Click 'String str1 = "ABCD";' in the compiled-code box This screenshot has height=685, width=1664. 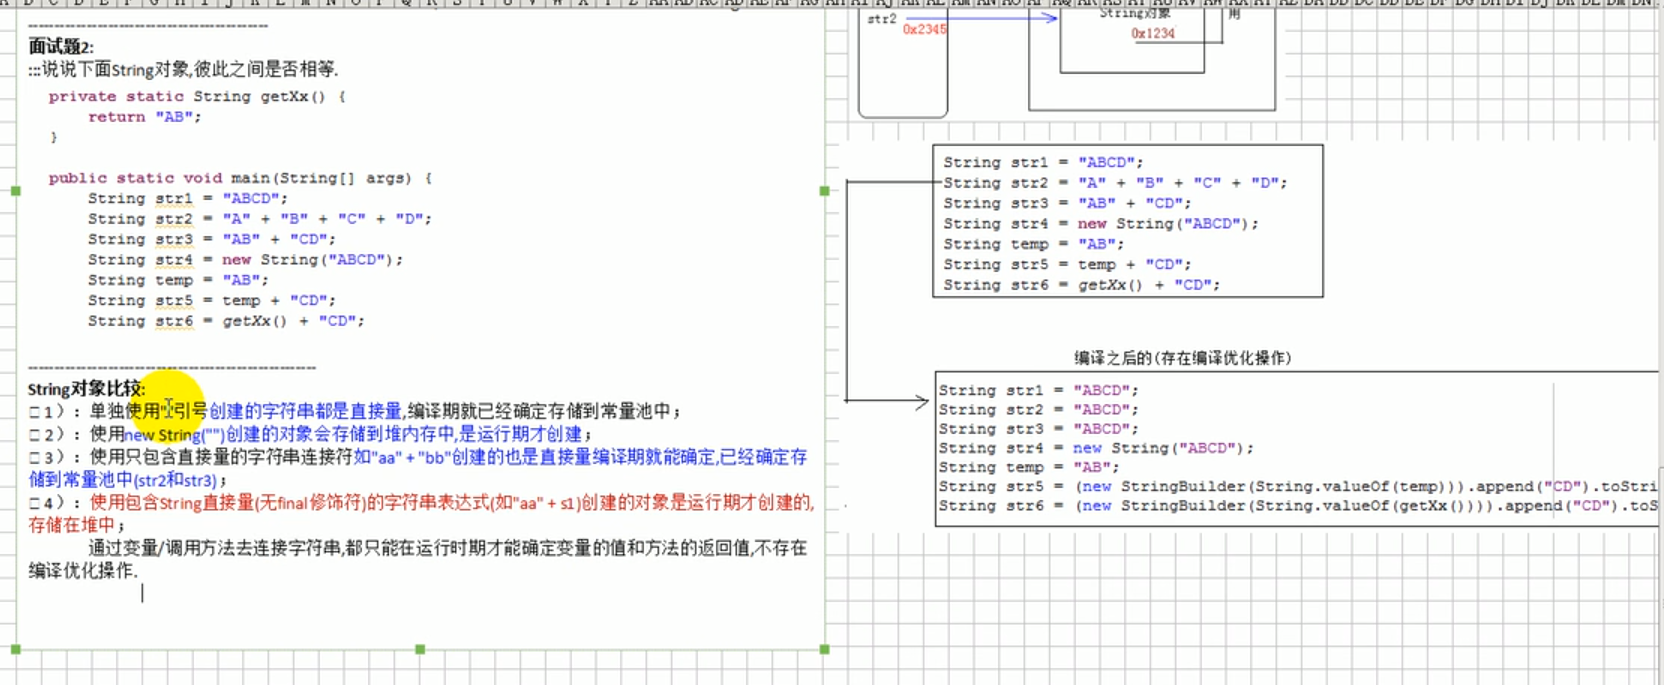point(1038,390)
